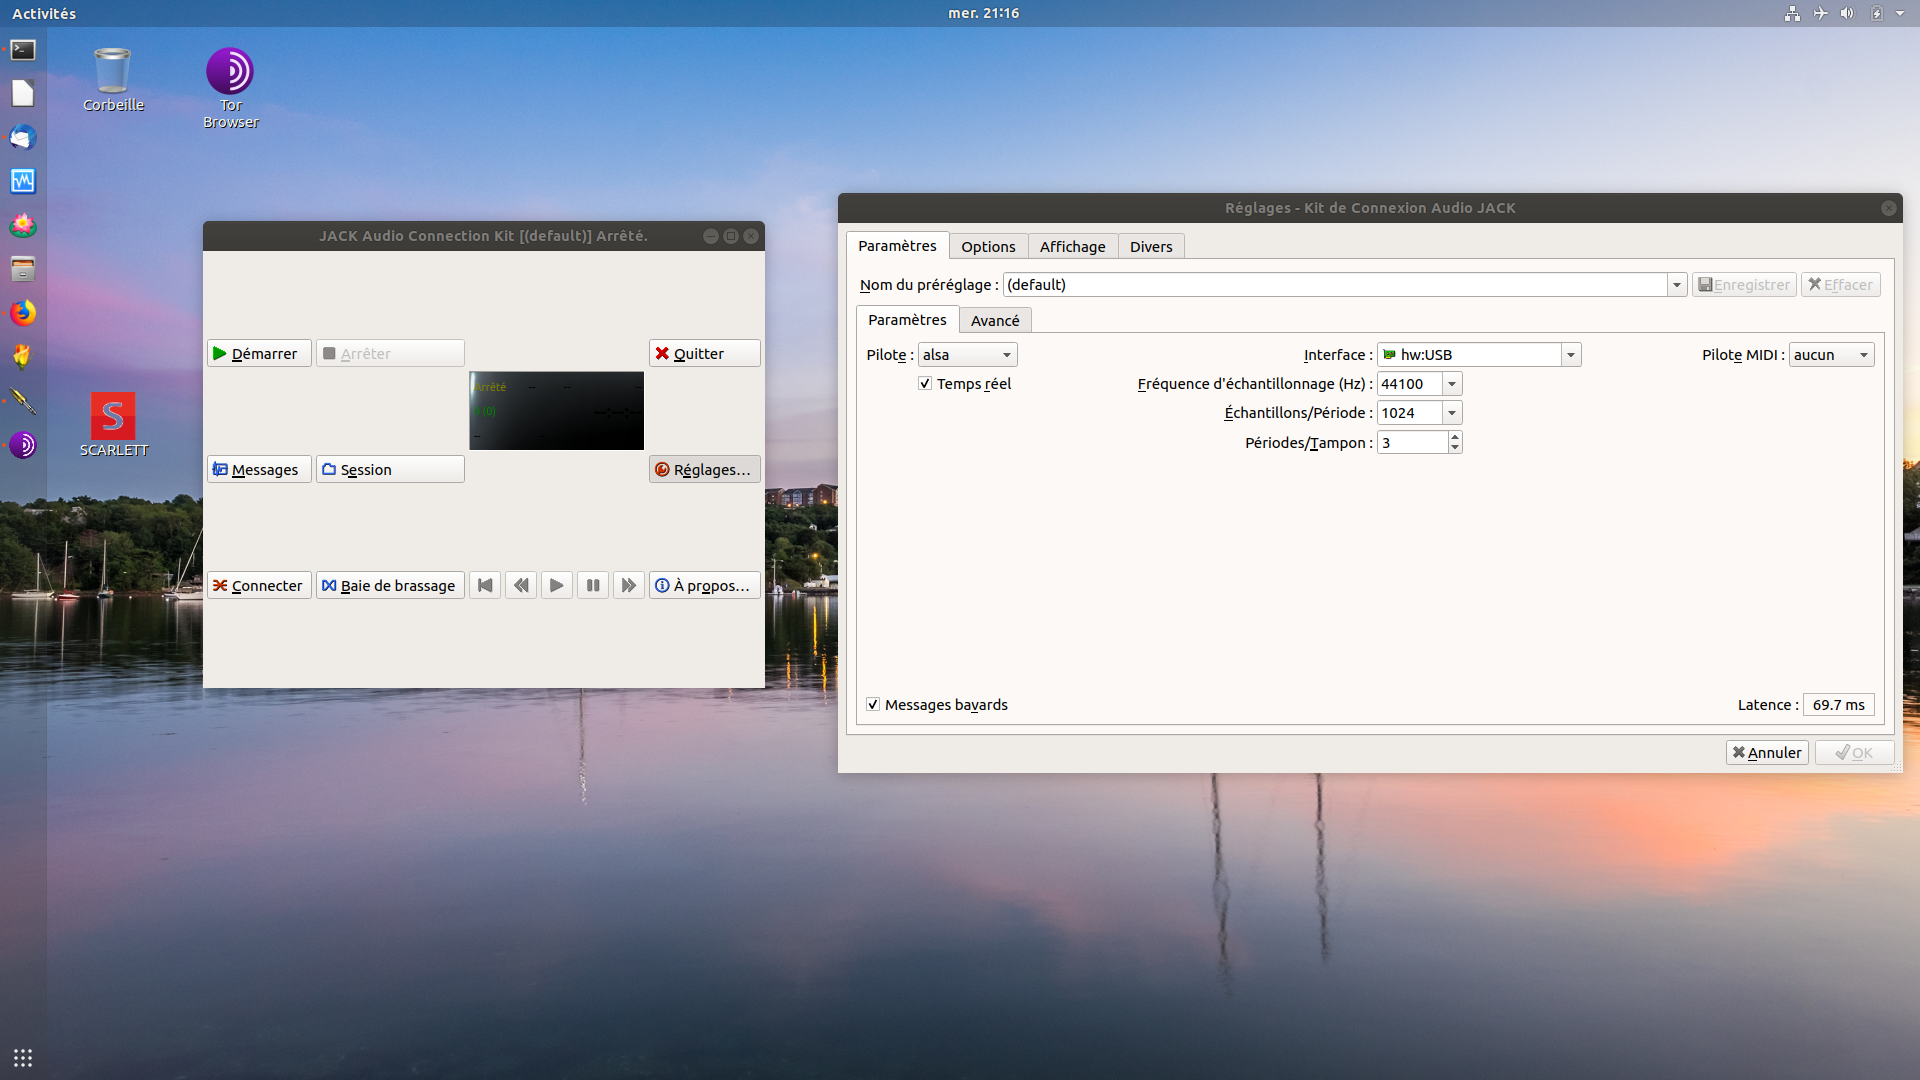Open the sample rate 44100 dropdown
The image size is (1920, 1080).
(x=1452, y=384)
